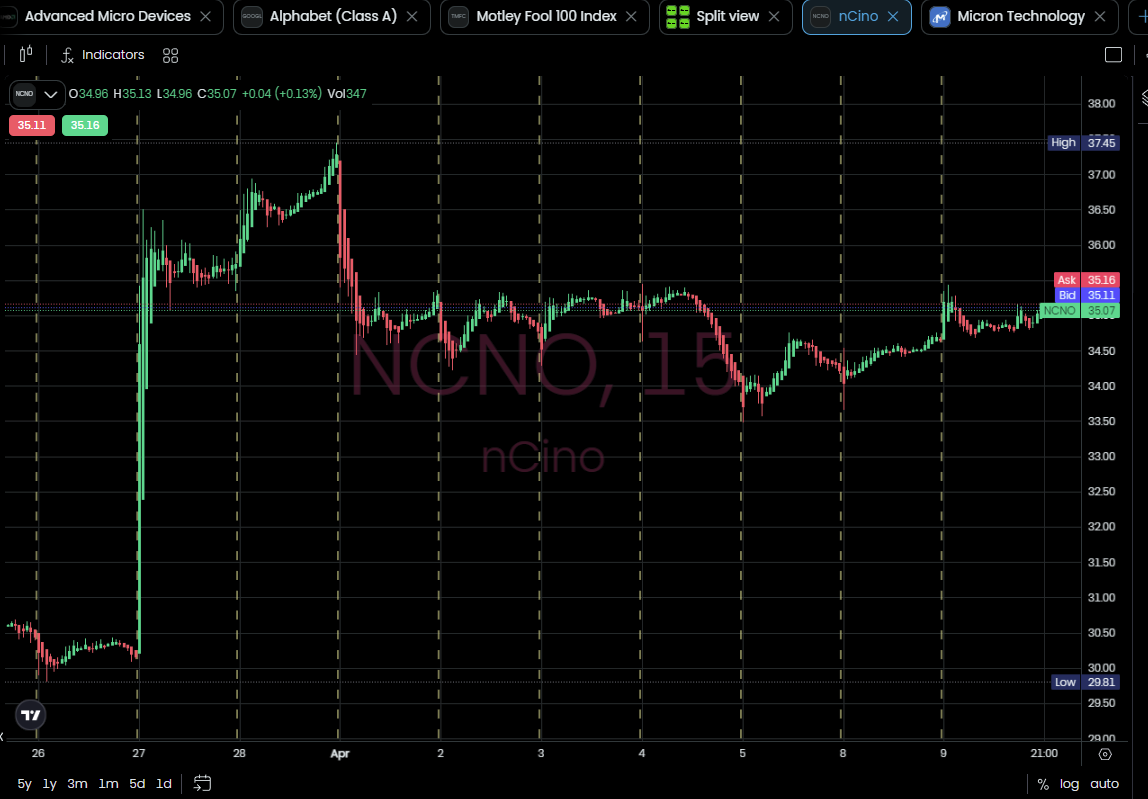Viewport: 1148px width, 799px height.
Task: Open chart settings gear near time axis
Action: 1105,754
